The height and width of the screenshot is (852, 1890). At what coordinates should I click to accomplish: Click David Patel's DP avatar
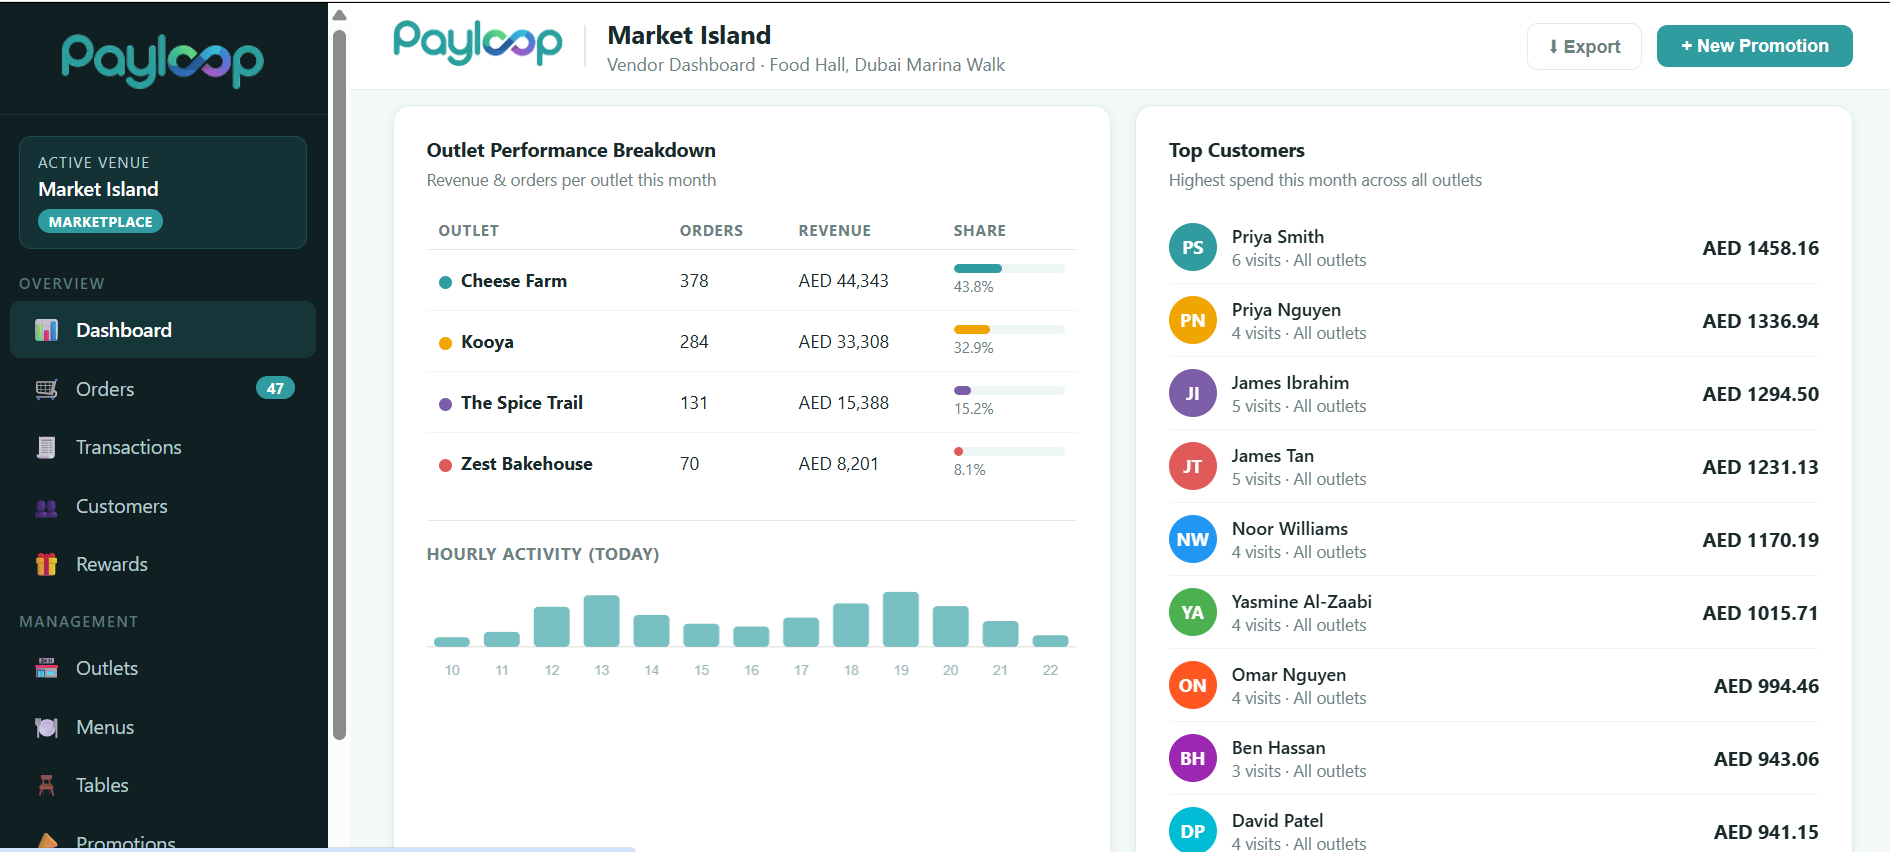1193,830
